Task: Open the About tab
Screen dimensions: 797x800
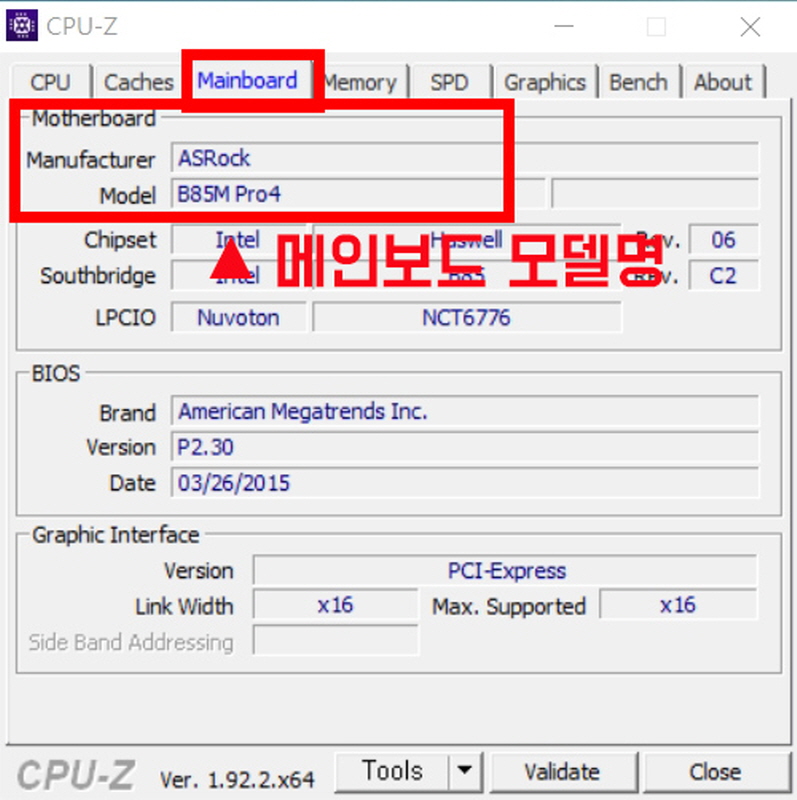Action: pos(723,82)
